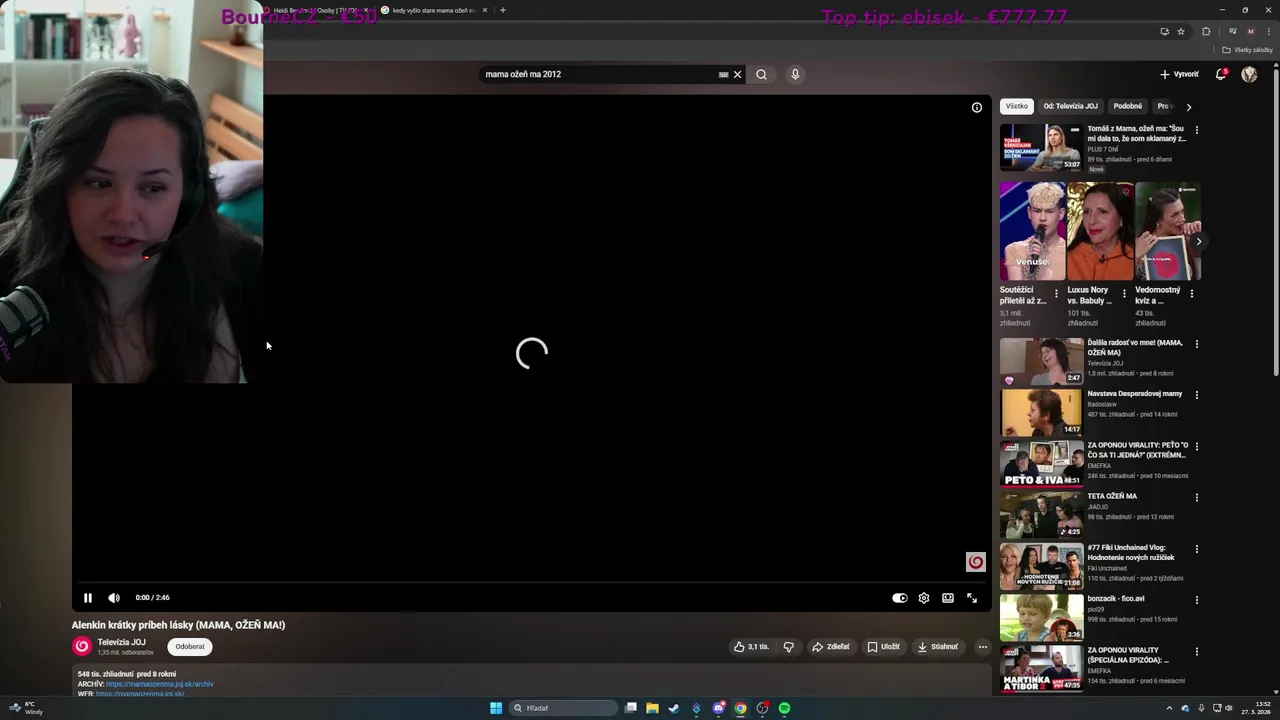Open options for ZA OPONOU VIRALITY: PEŤO video
1280x720 pixels.
tap(1197, 446)
